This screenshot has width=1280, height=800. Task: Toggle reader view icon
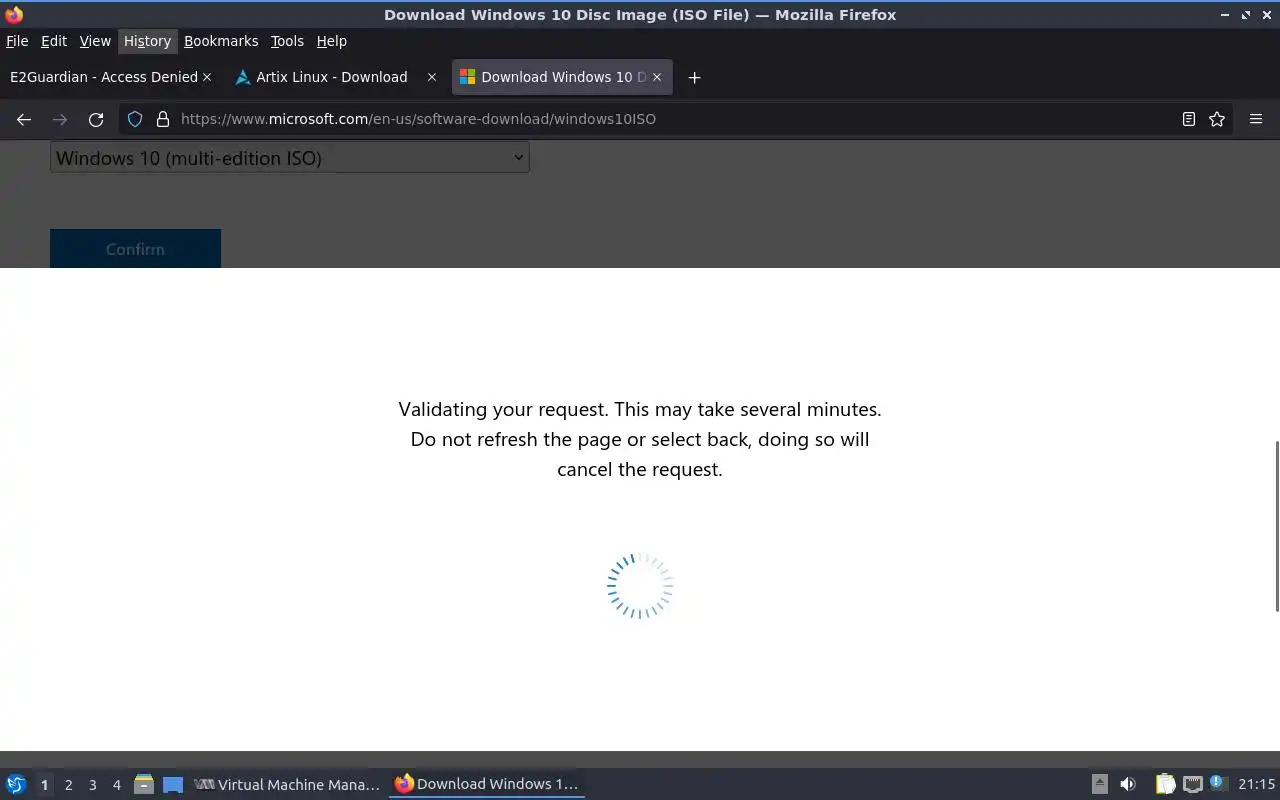1189,119
